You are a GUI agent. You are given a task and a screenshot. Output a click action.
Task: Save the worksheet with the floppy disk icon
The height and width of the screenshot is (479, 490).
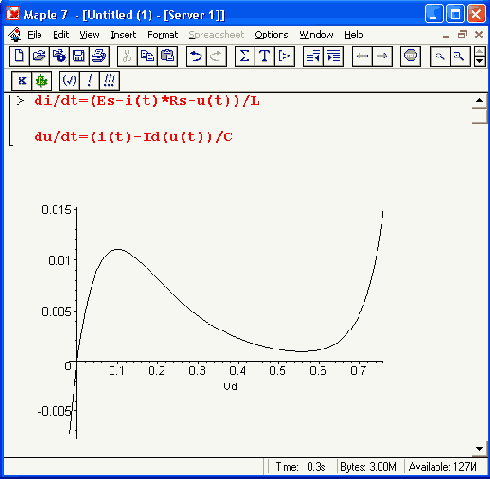[x=79, y=56]
